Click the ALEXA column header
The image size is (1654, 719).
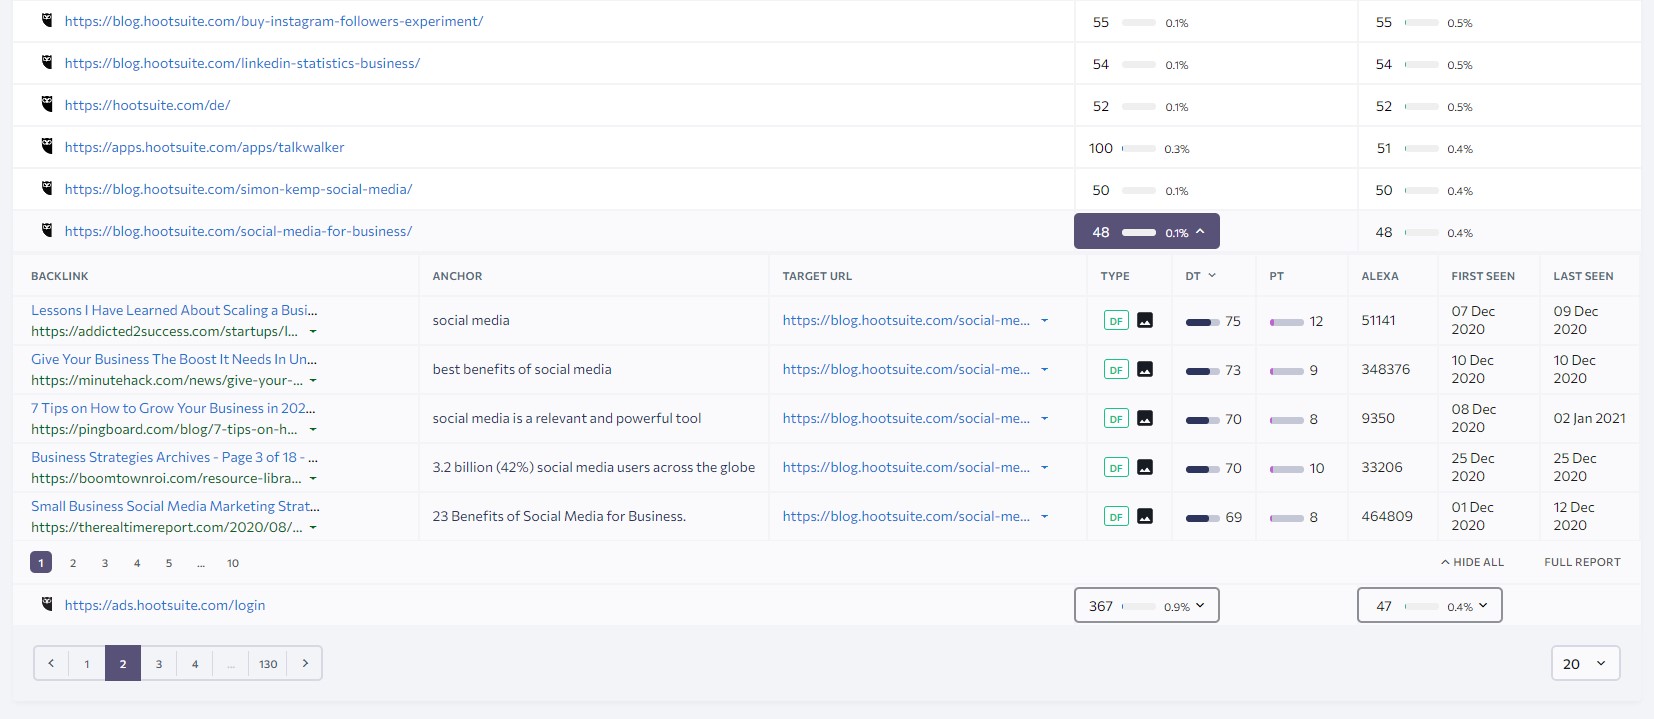point(1380,276)
